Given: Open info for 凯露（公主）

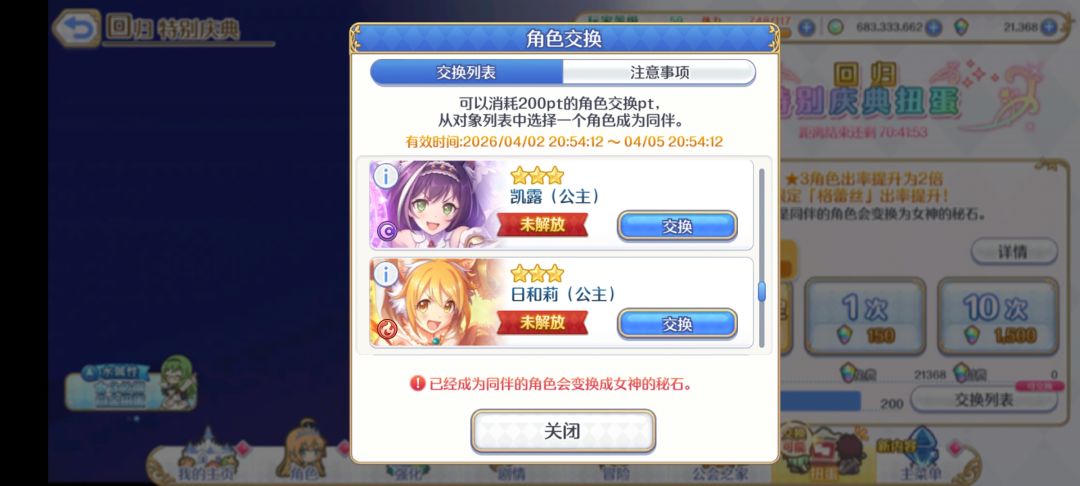Looking at the screenshot, I should point(385,177).
